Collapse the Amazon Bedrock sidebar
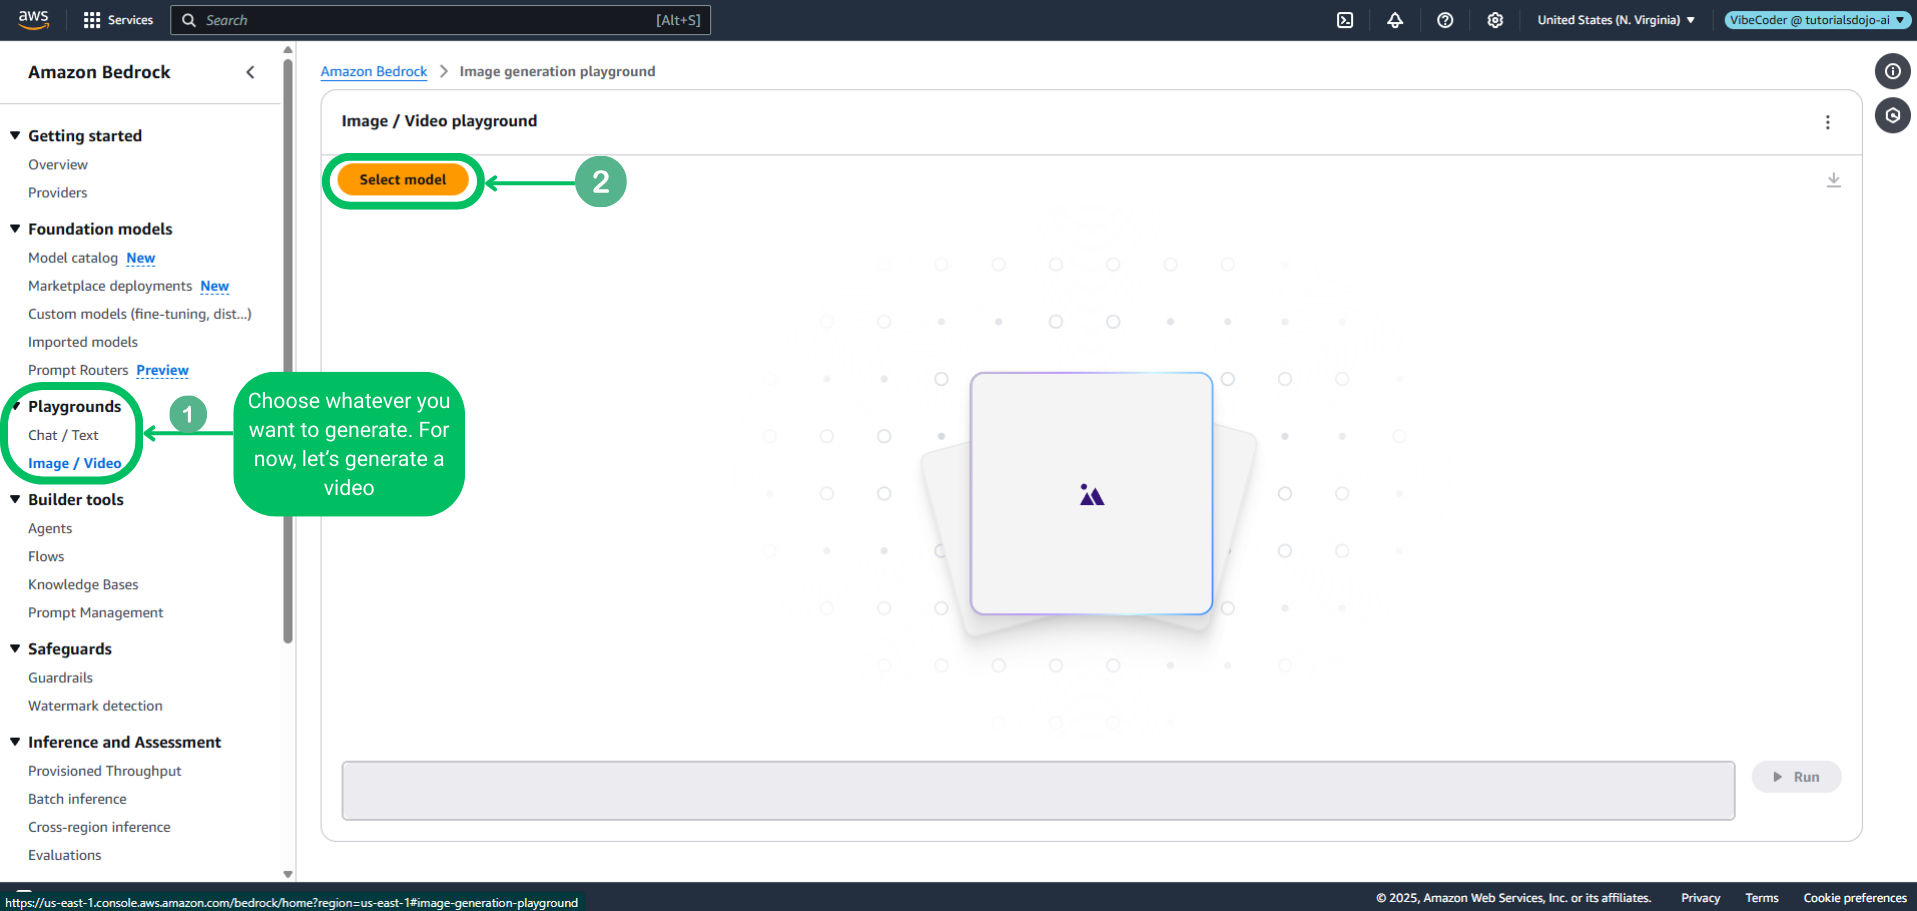This screenshot has height=911, width=1917. point(250,72)
